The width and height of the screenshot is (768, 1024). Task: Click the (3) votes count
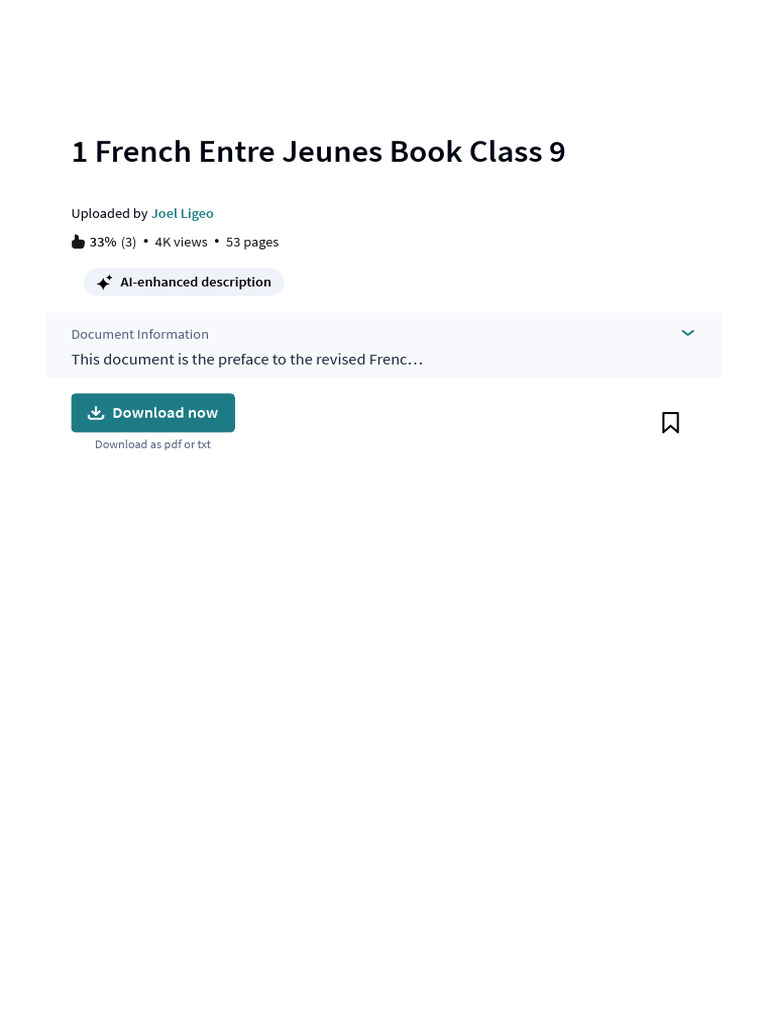(128, 242)
